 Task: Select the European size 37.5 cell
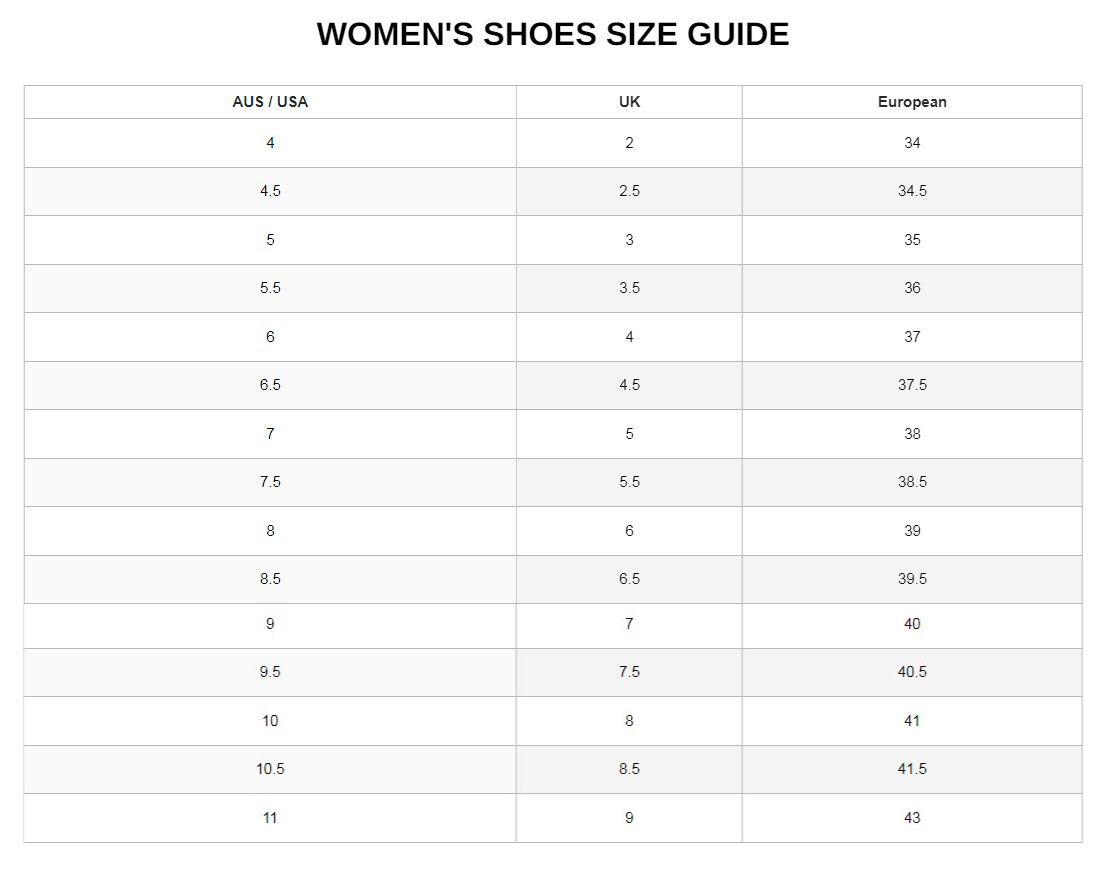(x=912, y=385)
